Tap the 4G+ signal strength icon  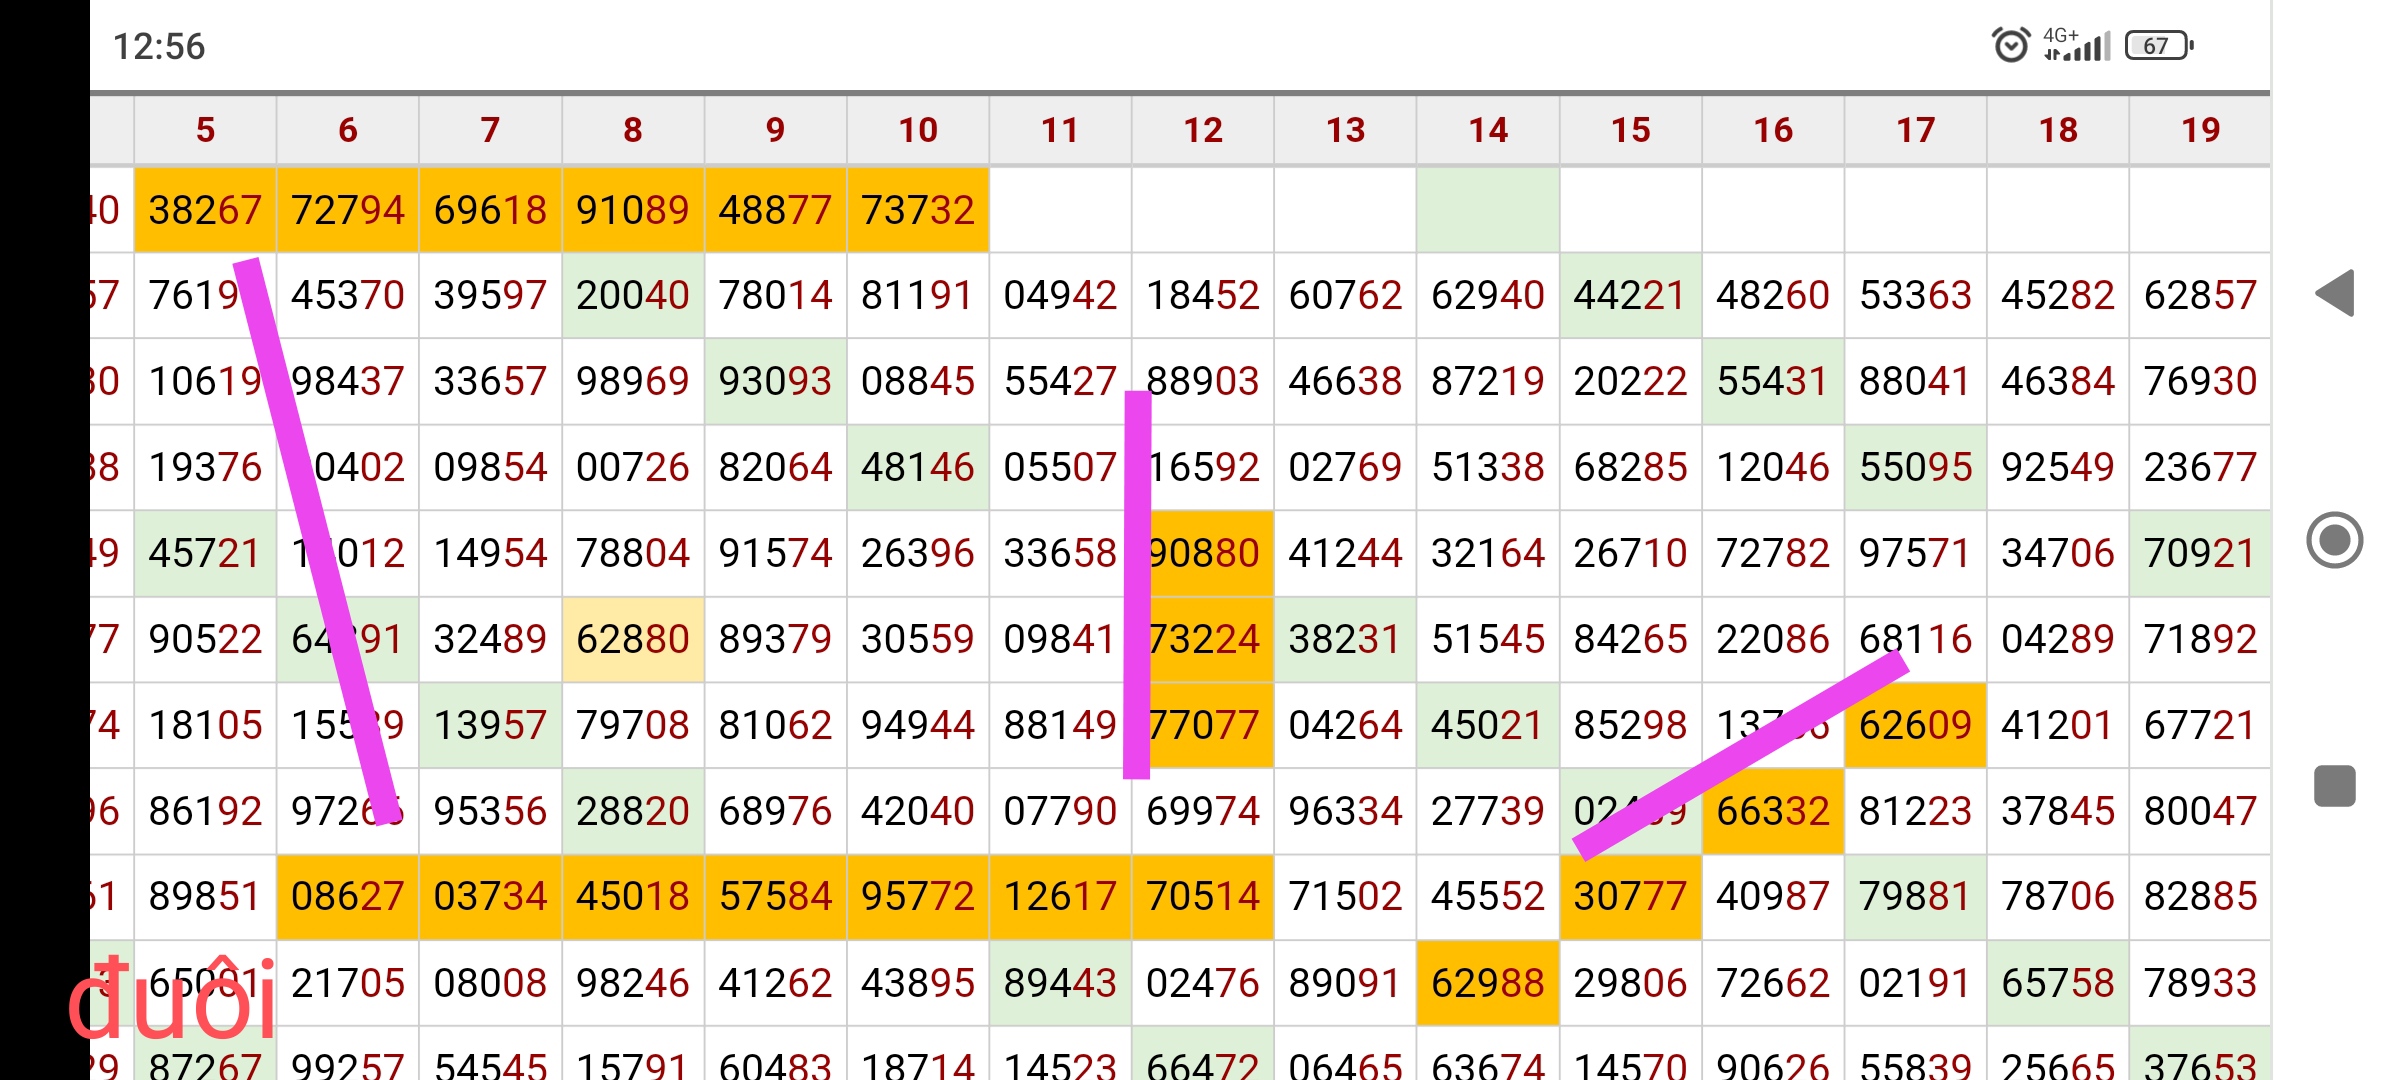tap(2077, 45)
